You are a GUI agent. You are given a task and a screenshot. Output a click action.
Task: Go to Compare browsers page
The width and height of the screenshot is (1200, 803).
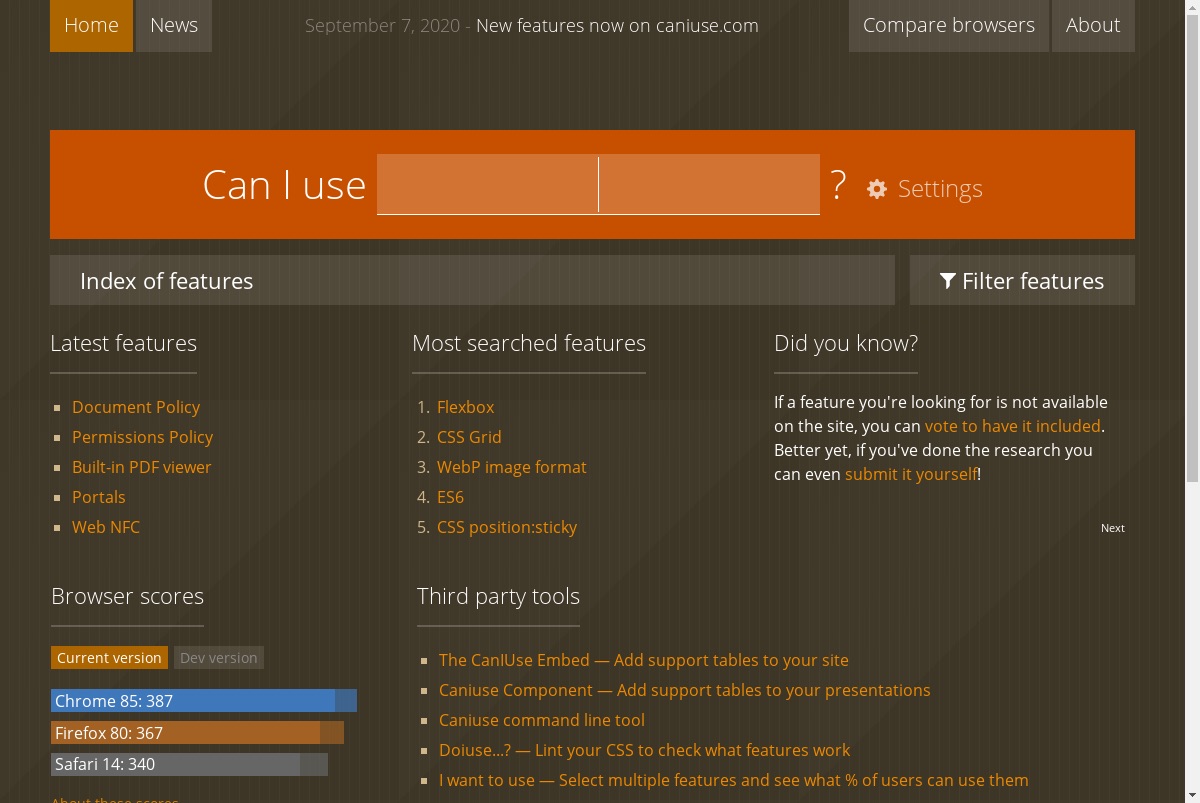pos(949,26)
